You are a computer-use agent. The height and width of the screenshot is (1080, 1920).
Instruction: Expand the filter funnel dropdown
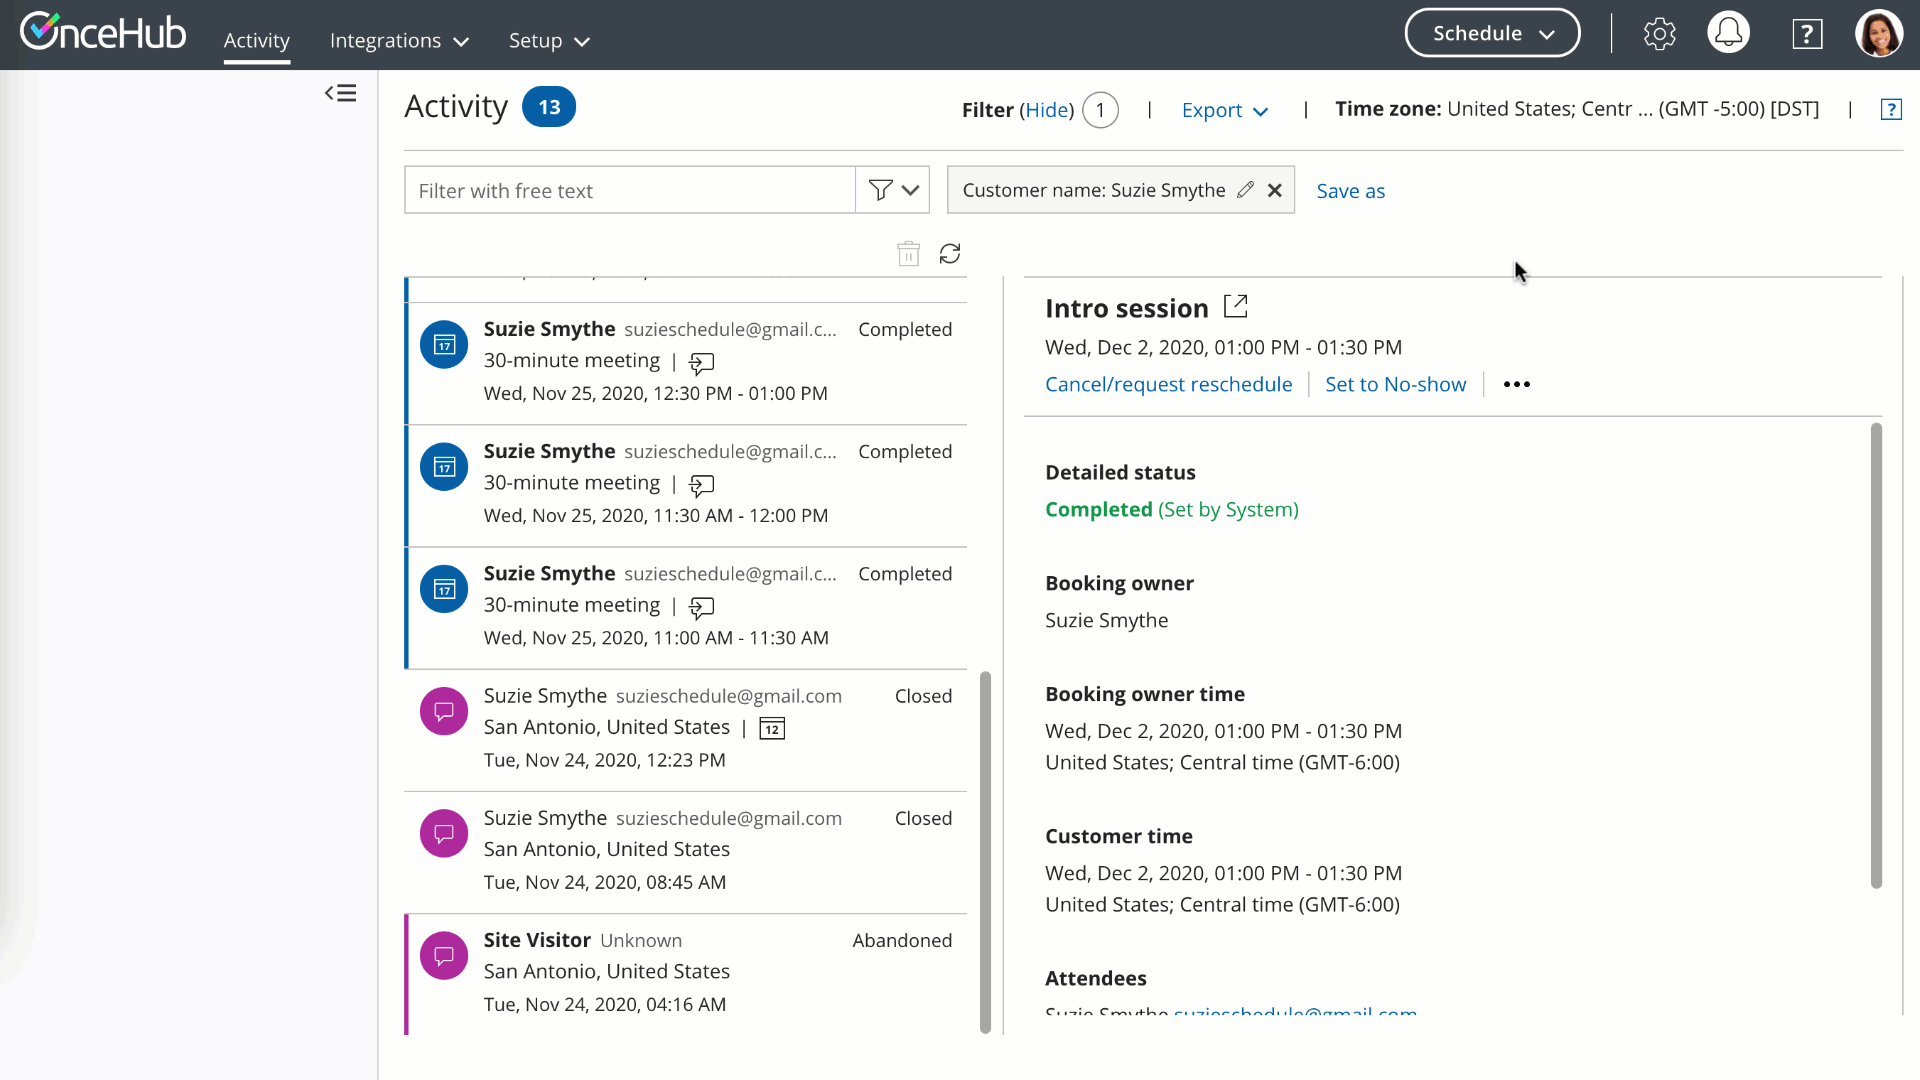coord(893,190)
